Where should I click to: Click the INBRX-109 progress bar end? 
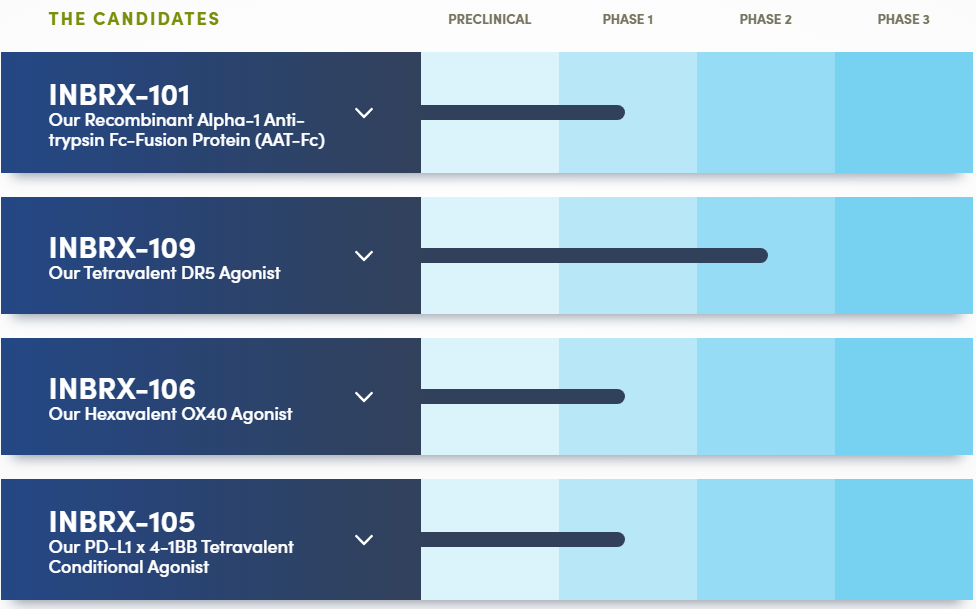(x=759, y=255)
